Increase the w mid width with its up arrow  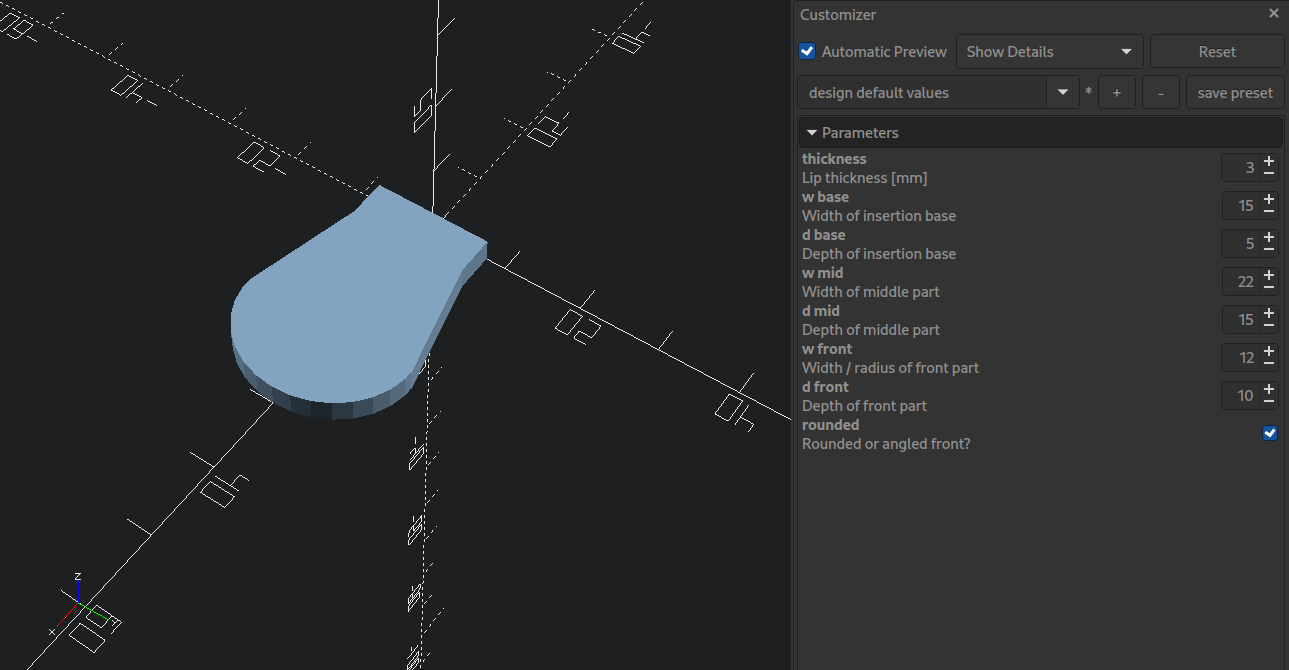tap(1269, 277)
